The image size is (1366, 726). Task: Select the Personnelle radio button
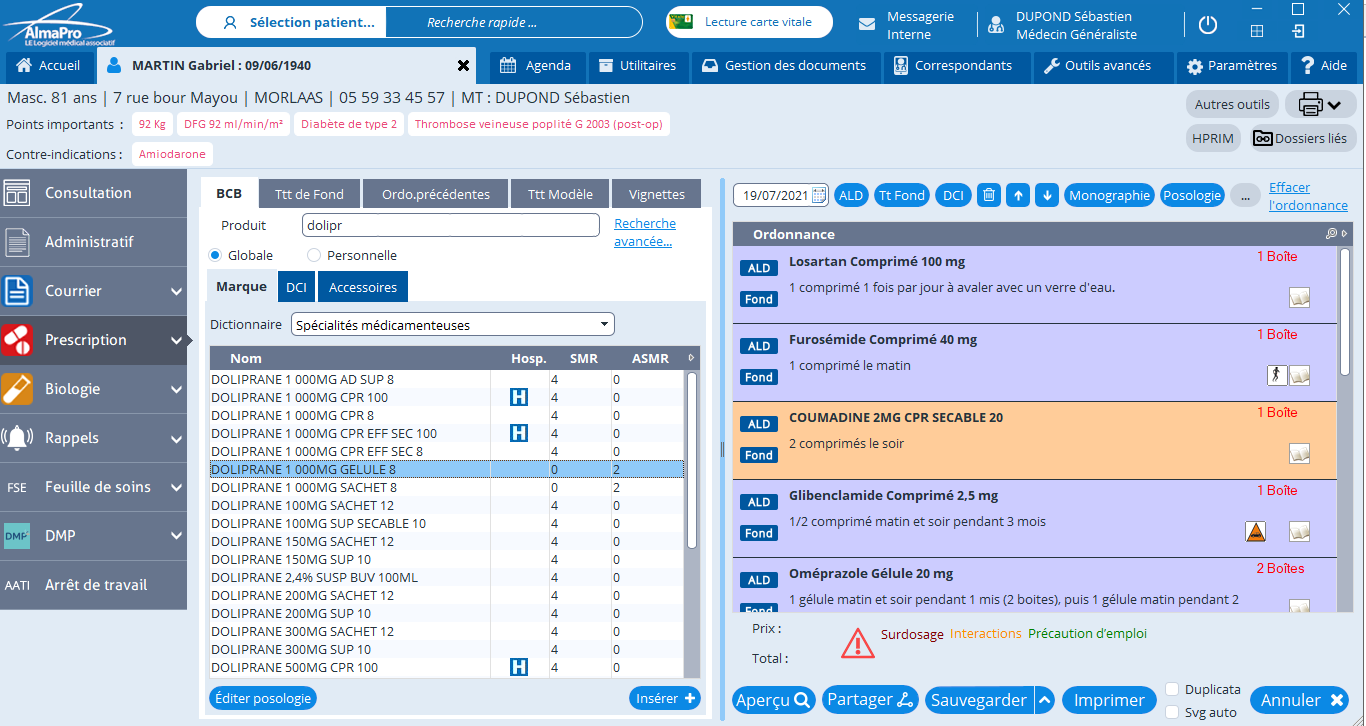point(314,256)
